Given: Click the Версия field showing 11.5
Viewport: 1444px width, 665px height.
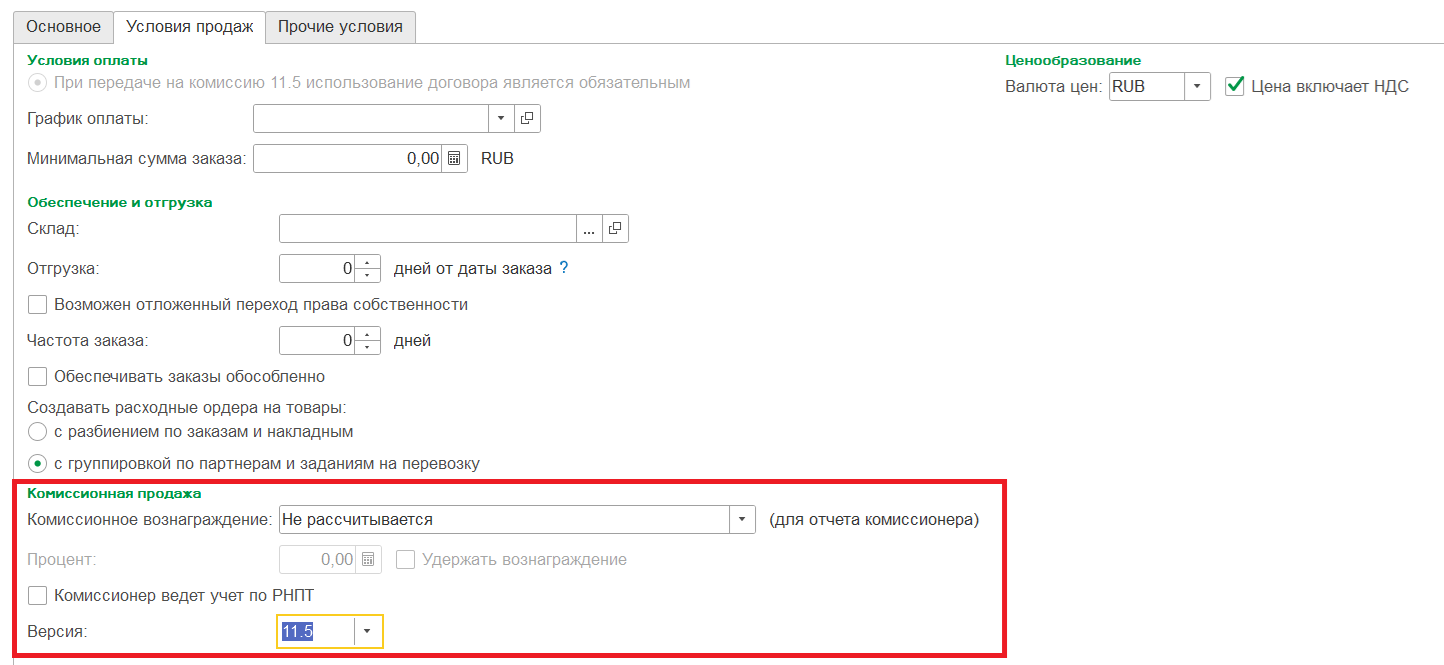Looking at the screenshot, I should point(316,631).
